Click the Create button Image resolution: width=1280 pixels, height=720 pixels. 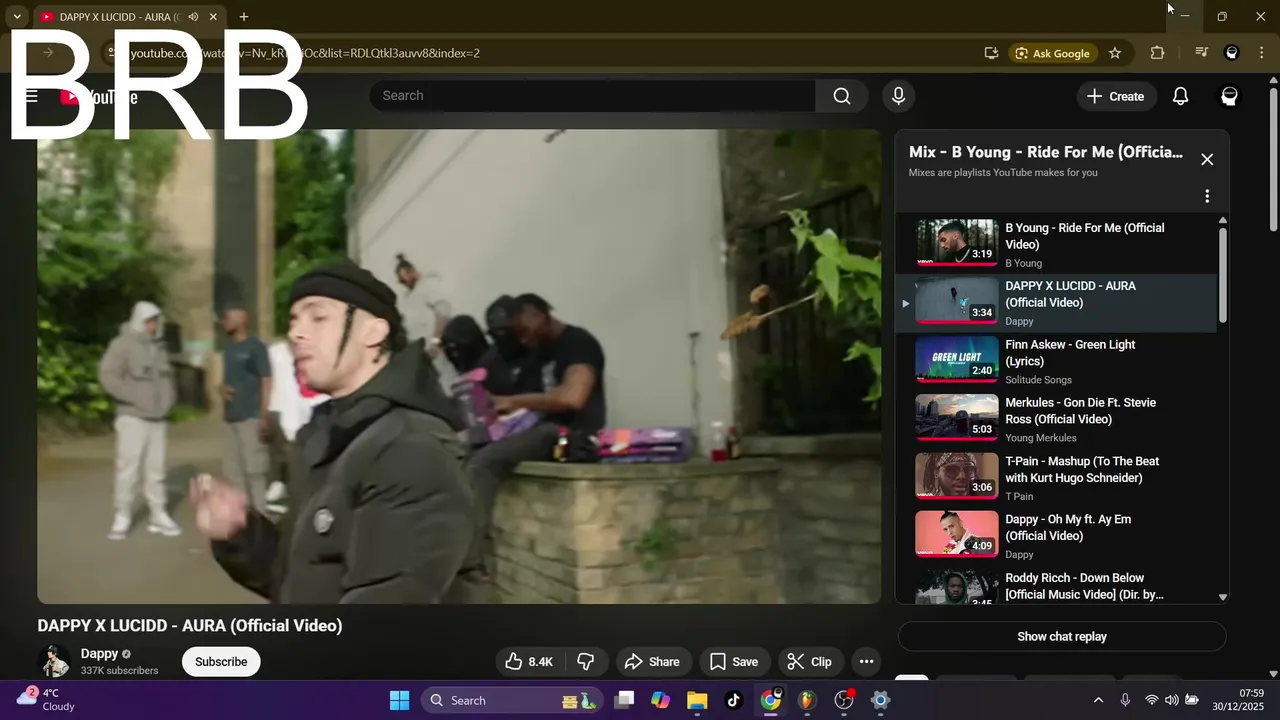(x=1115, y=96)
